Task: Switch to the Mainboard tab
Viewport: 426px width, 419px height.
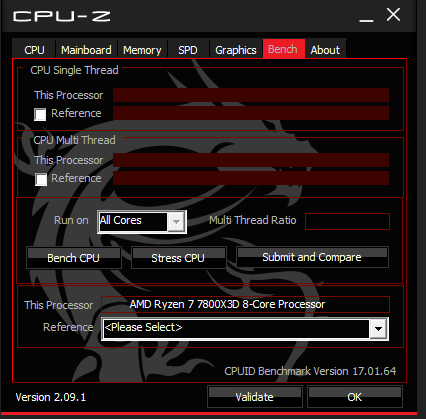Action: click(x=86, y=50)
